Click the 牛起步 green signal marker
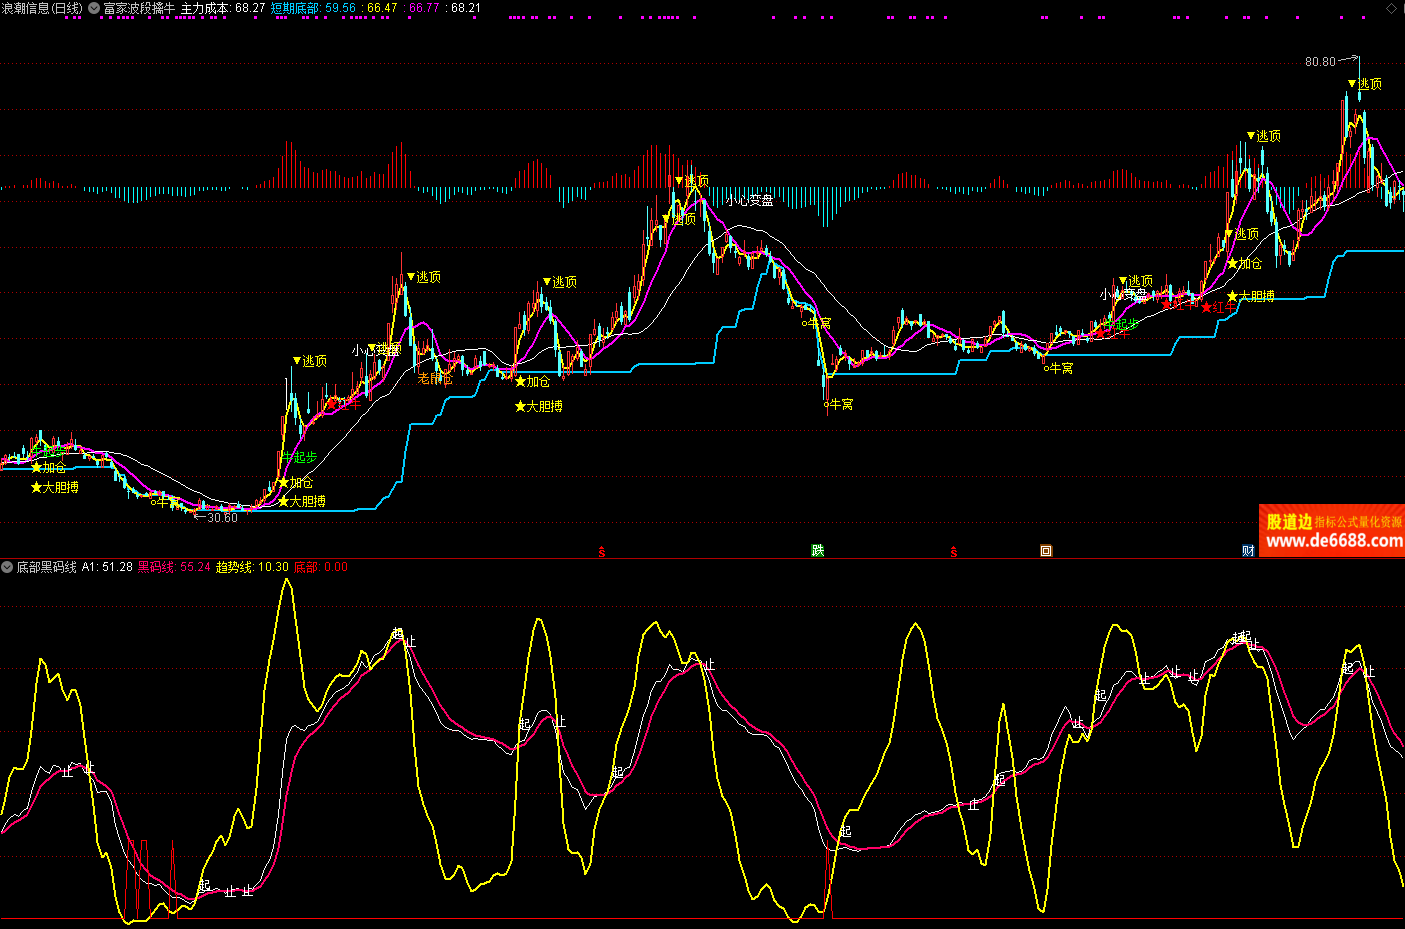Image resolution: width=1405 pixels, height=929 pixels. pyautogui.click(x=298, y=457)
